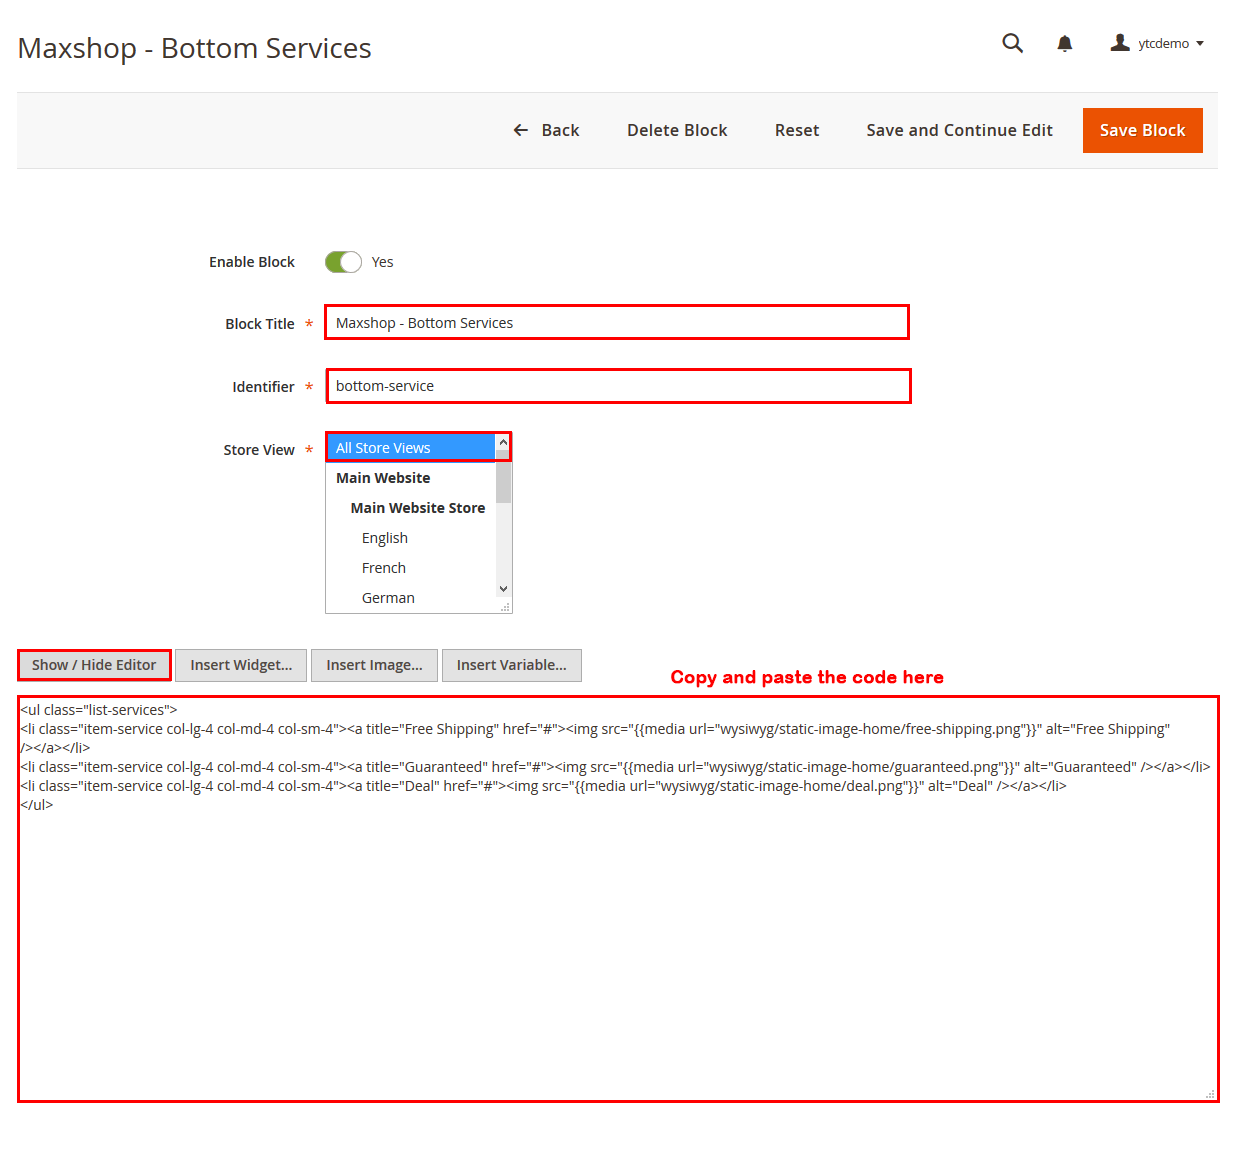The image size is (1234, 1155).
Task: Select All Store Views option
Action: (x=411, y=448)
